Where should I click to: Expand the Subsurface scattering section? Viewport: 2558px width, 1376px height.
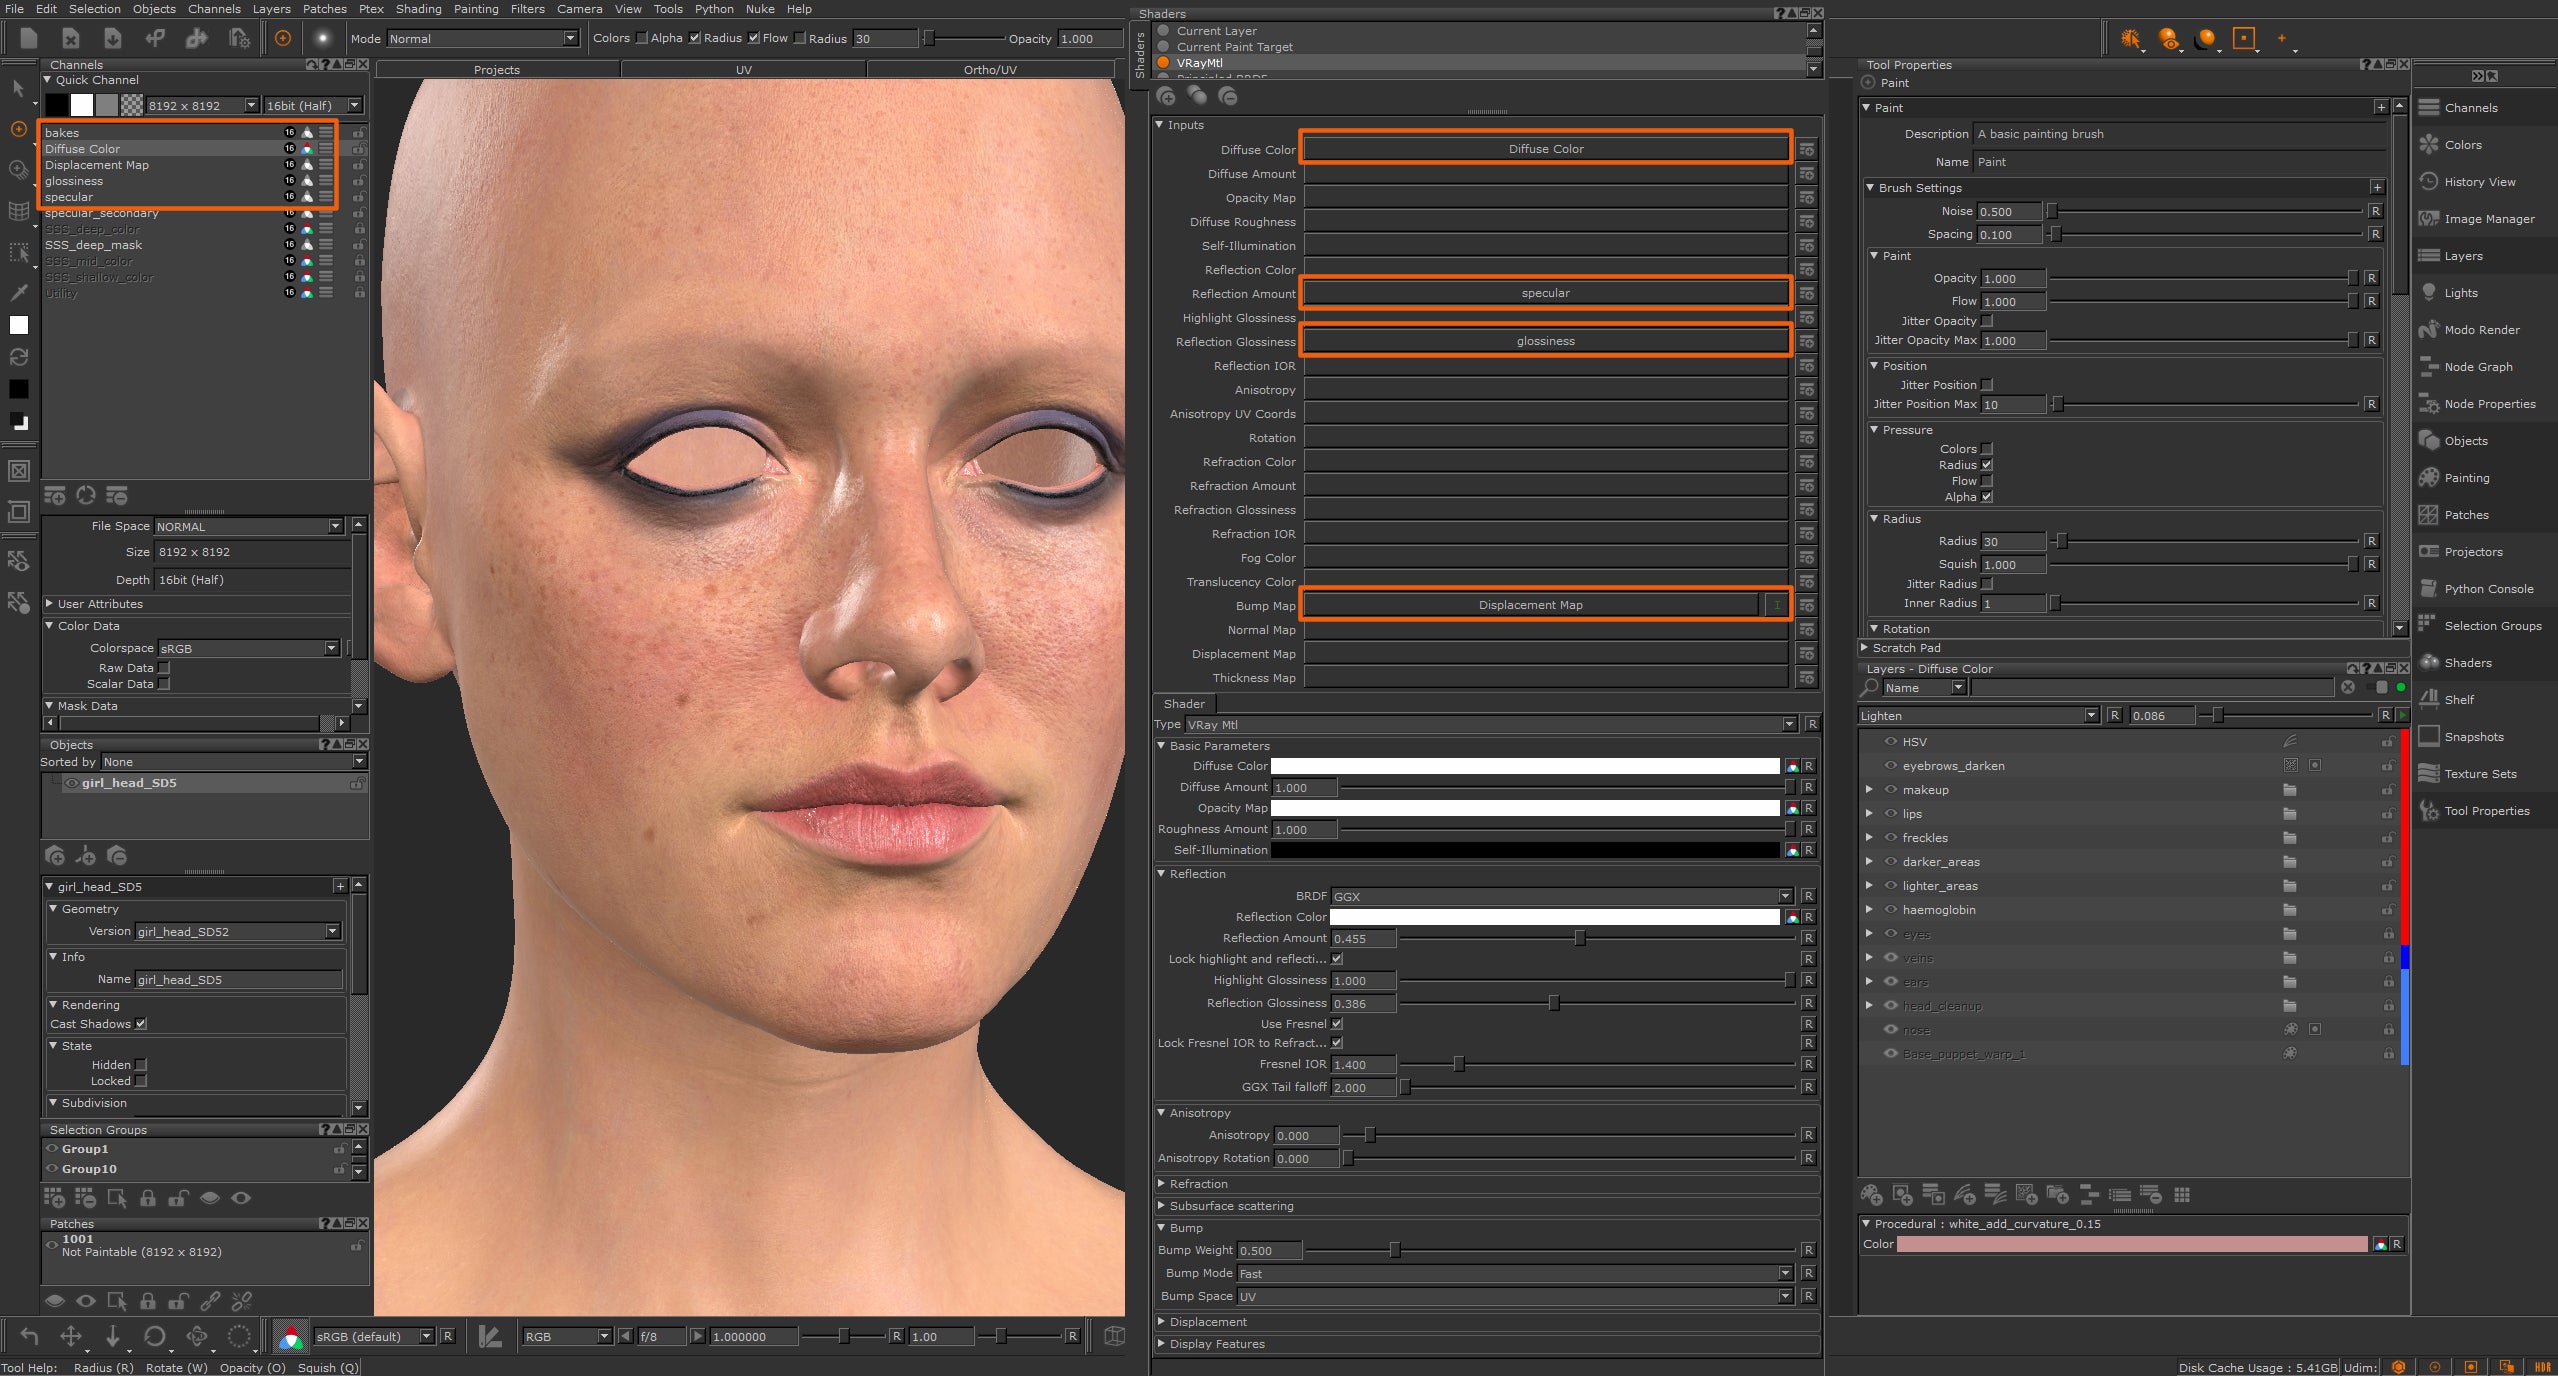click(x=1231, y=1206)
